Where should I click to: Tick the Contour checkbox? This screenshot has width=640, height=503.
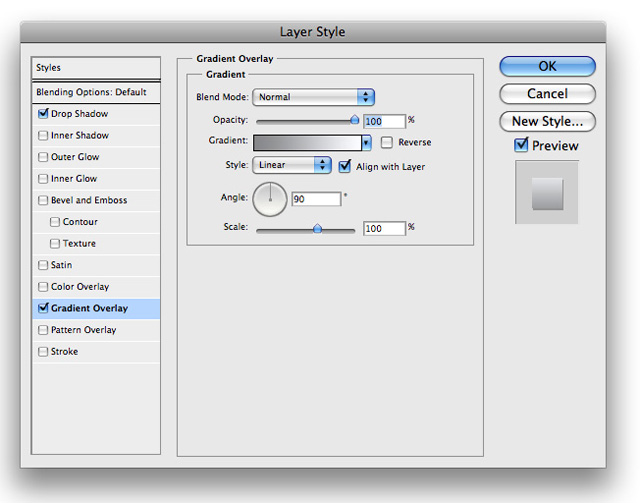pos(55,222)
